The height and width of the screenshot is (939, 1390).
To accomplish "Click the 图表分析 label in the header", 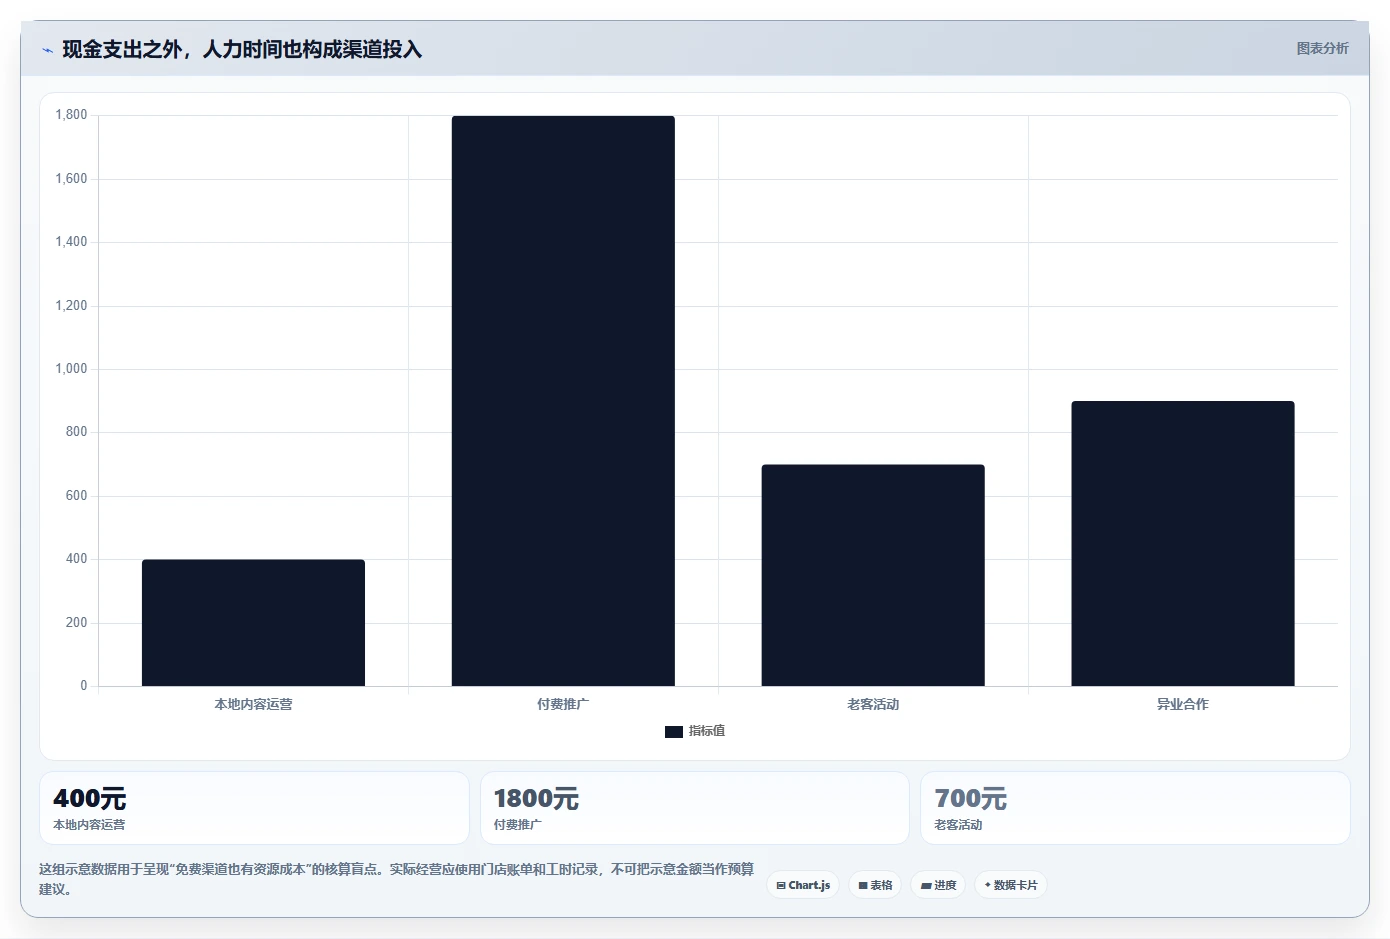I will point(1322,48).
